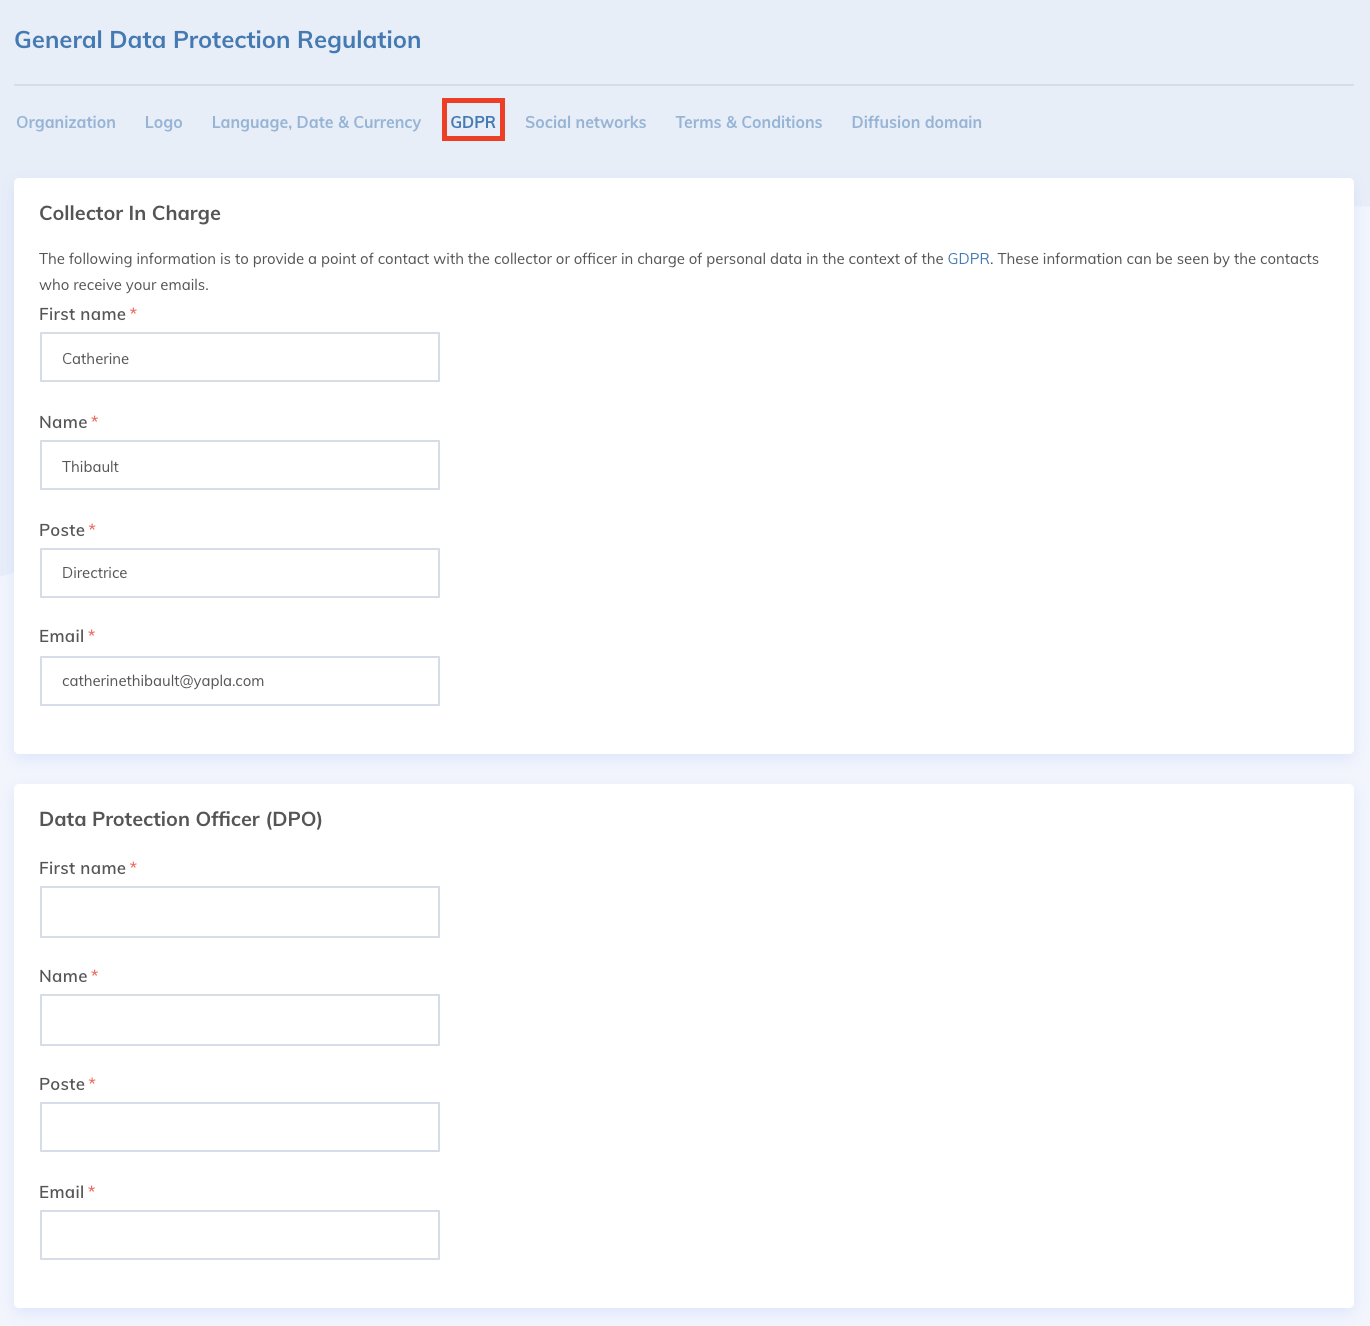The image size is (1370, 1326).
Task: Switch to Diffusion domain tab
Action: (x=916, y=122)
